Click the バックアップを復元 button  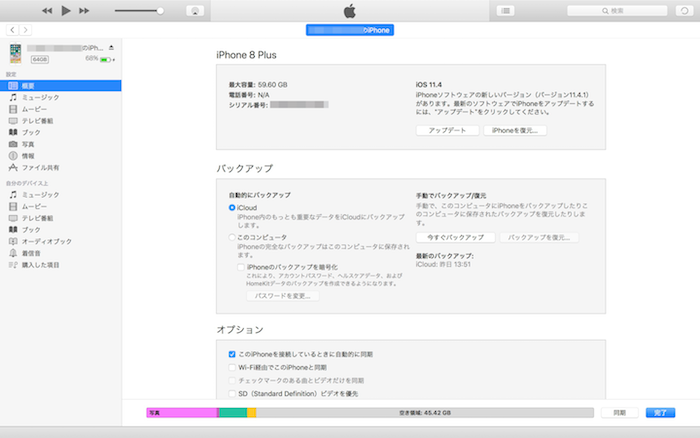pos(539,238)
